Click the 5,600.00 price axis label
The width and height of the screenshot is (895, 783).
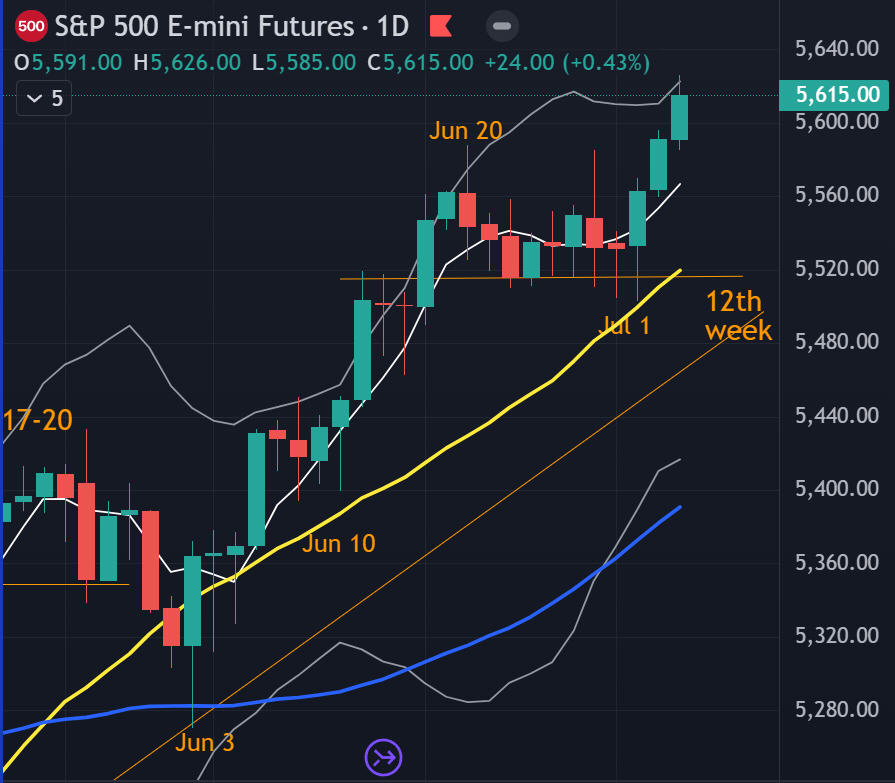point(837,122)
